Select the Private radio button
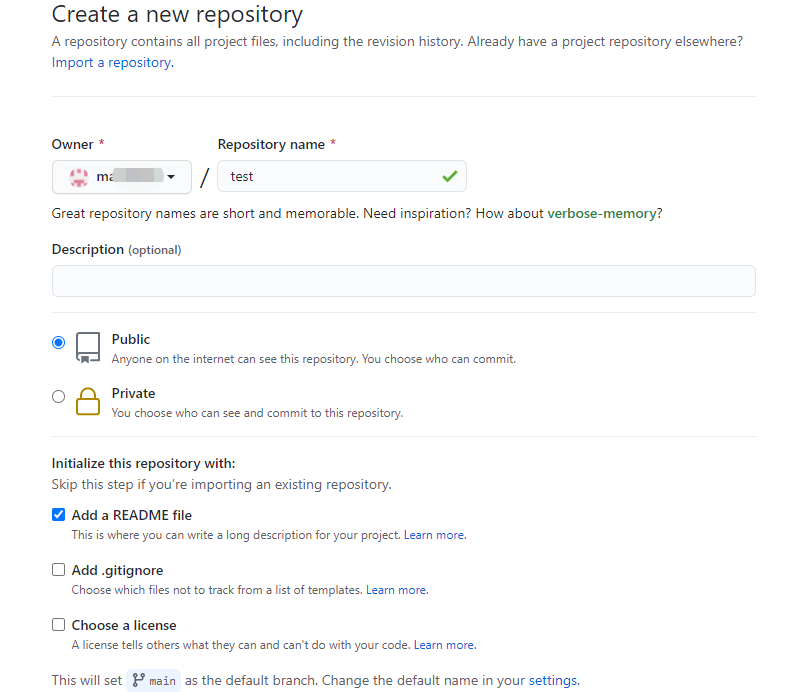The width and height of the screenshot is (806, 692). [x=58, y=396]
